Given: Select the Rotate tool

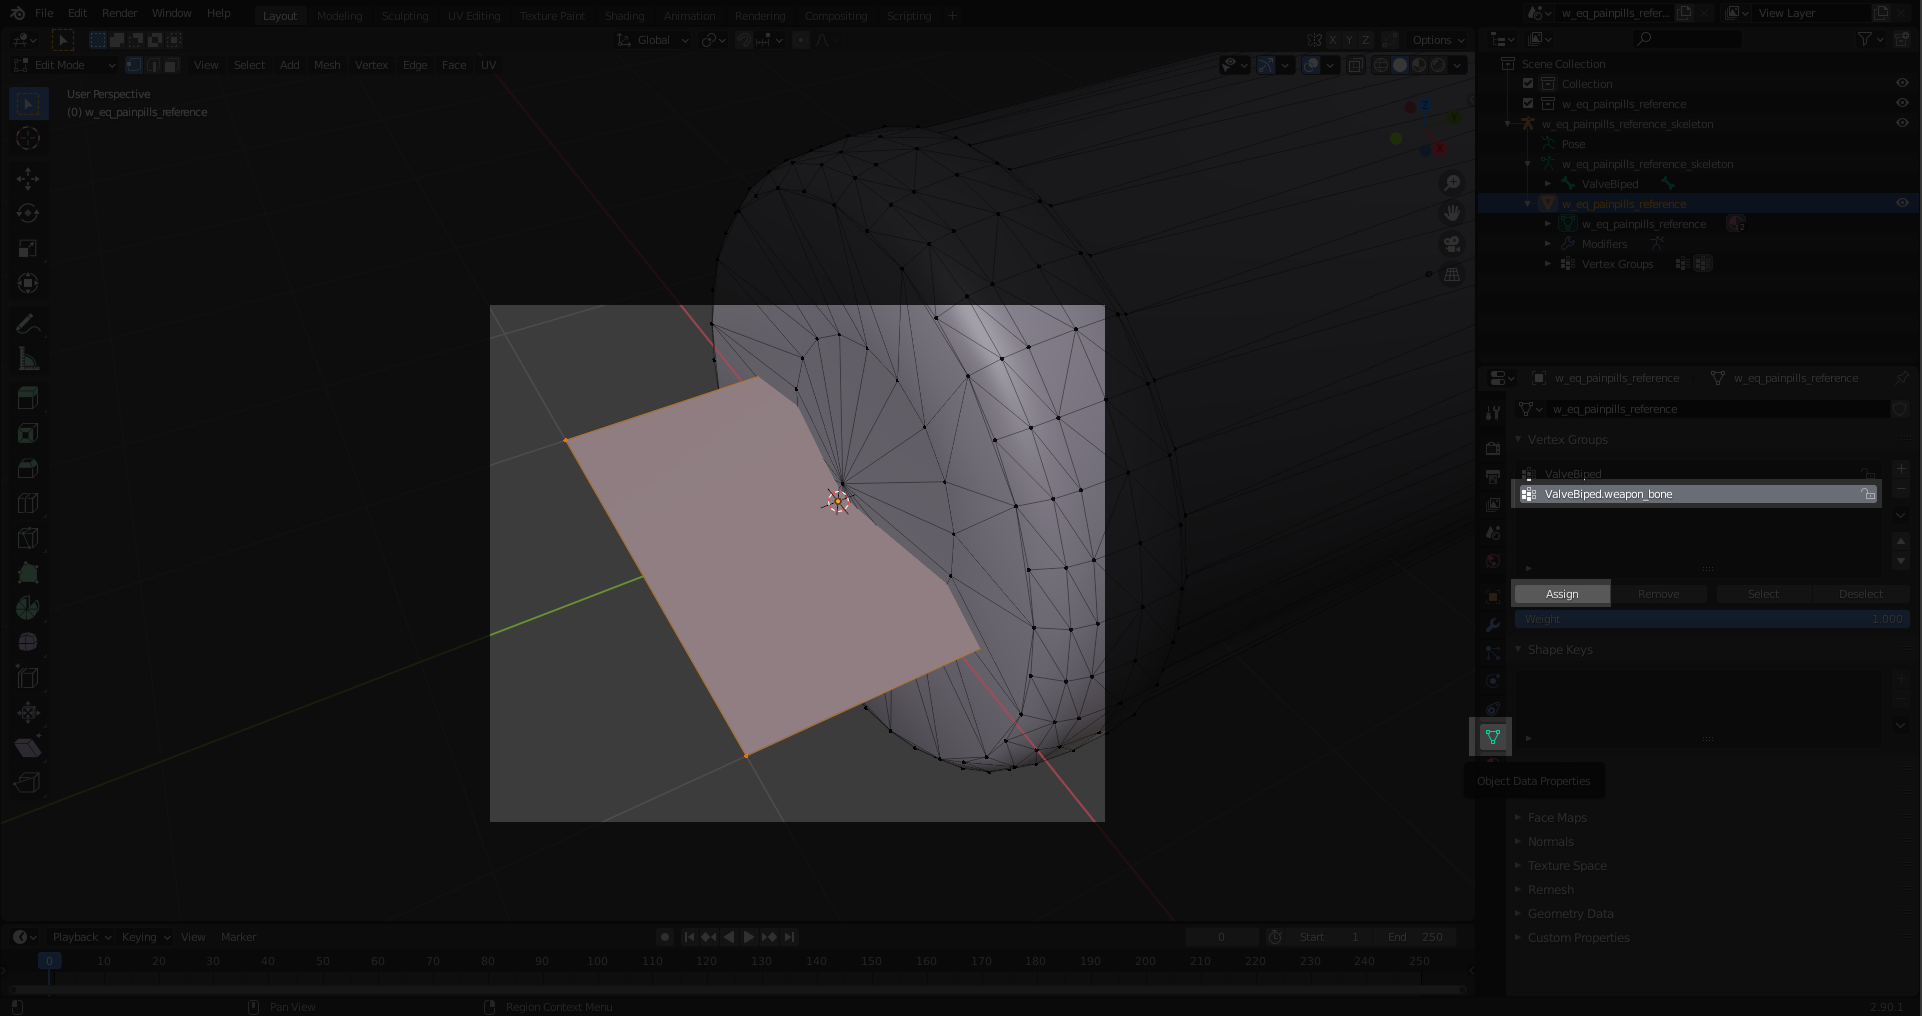Looking at the screenshot, I should pos(28,213).
